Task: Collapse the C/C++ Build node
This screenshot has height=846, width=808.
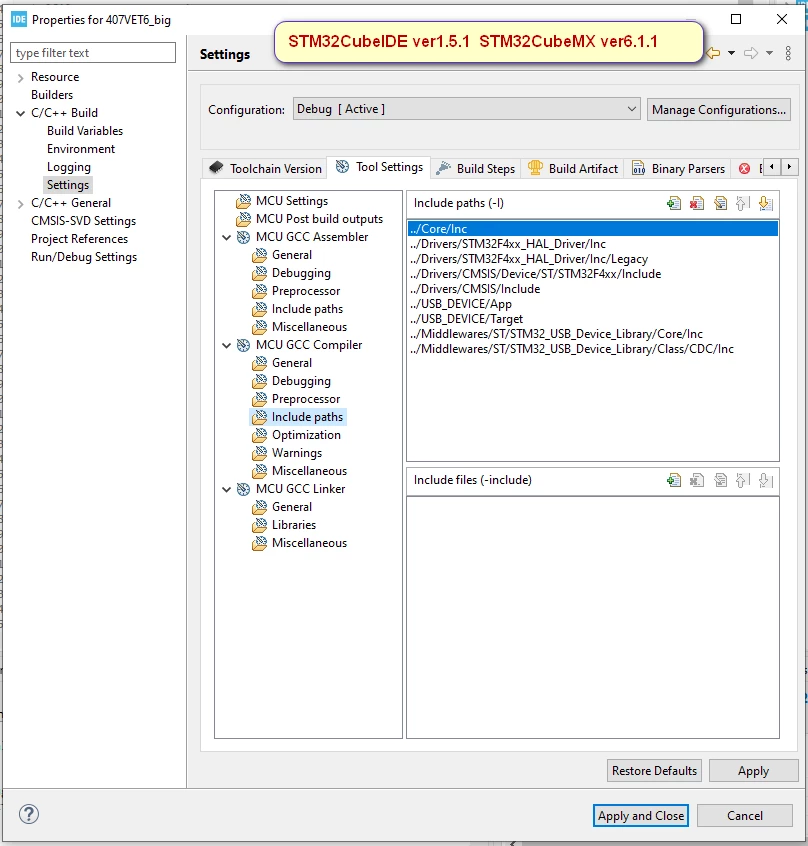Action: click(20, 113)
